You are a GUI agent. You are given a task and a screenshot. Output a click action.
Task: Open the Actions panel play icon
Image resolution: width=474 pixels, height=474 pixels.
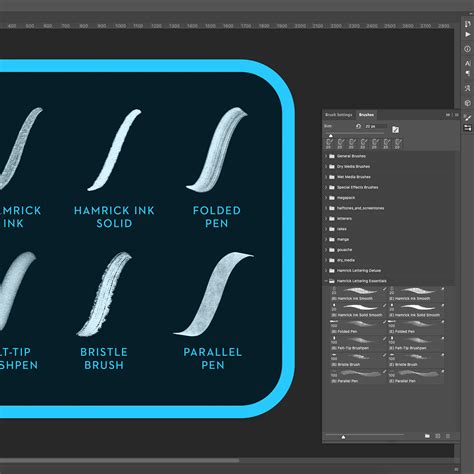467,35
